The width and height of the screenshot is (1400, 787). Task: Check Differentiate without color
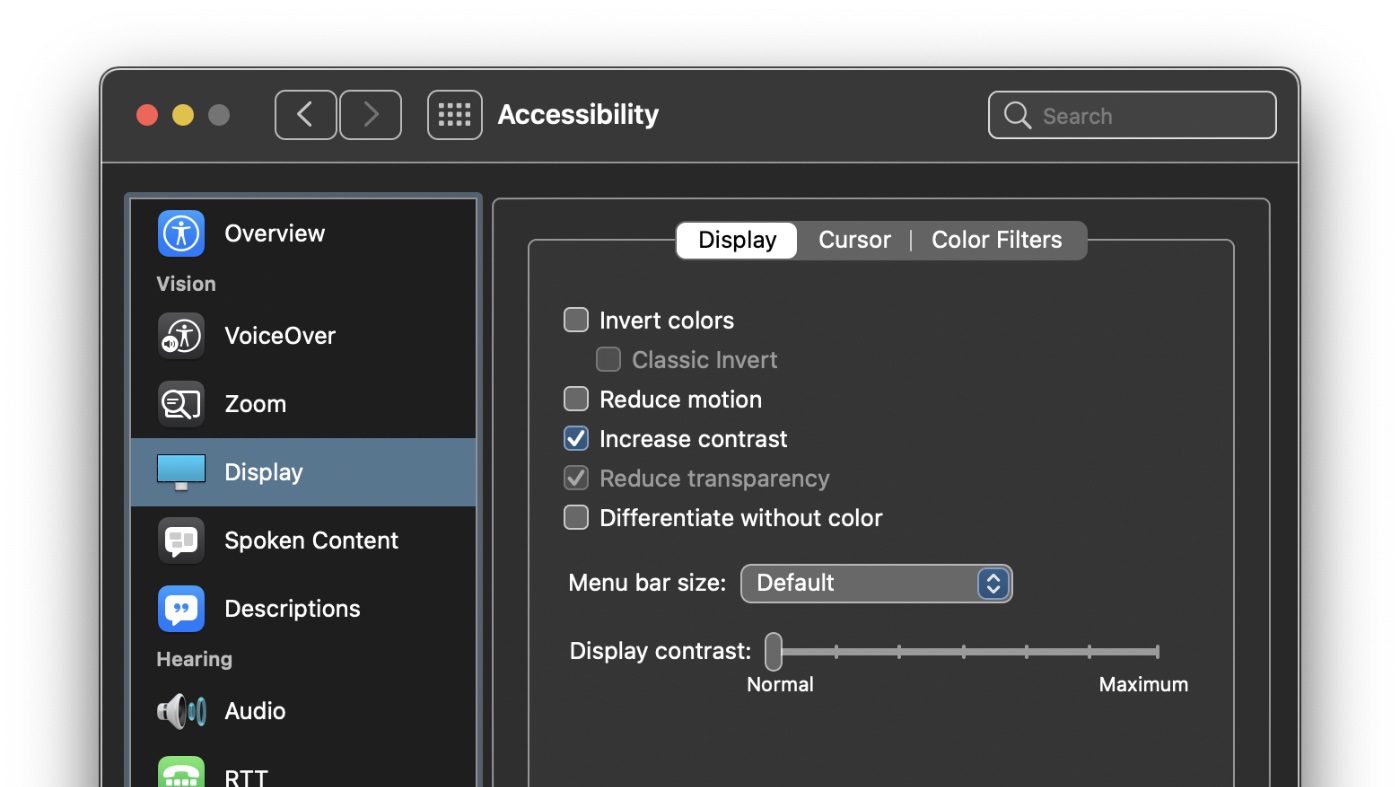pyautogui.click(x=576, y=518)
